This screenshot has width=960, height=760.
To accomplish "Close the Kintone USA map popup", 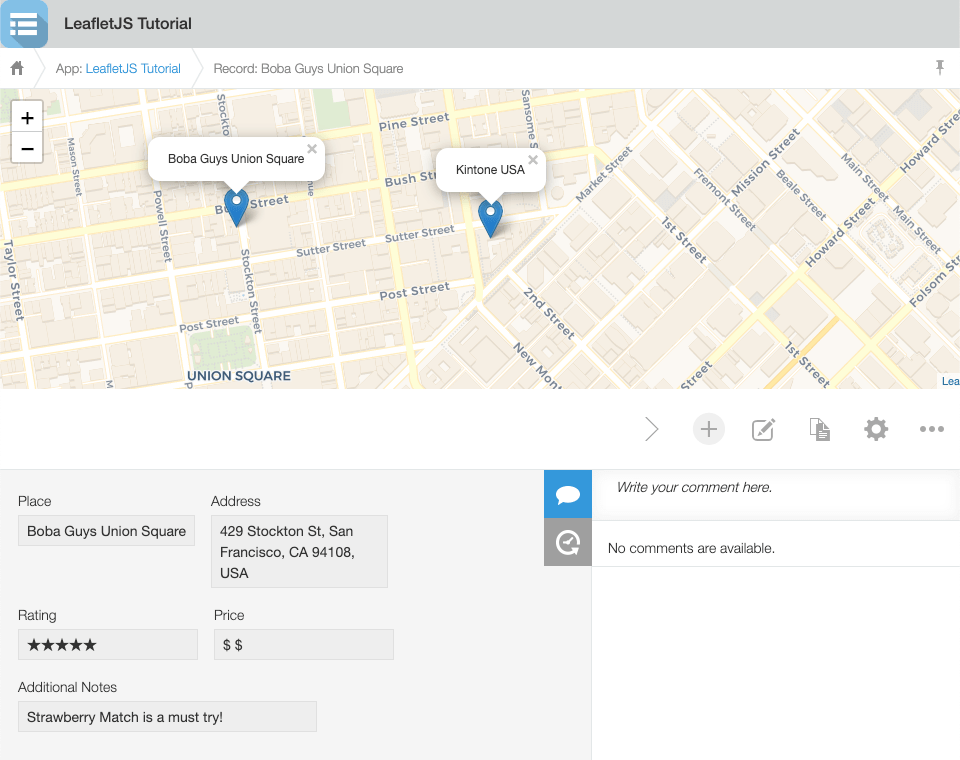I will 533,158.
